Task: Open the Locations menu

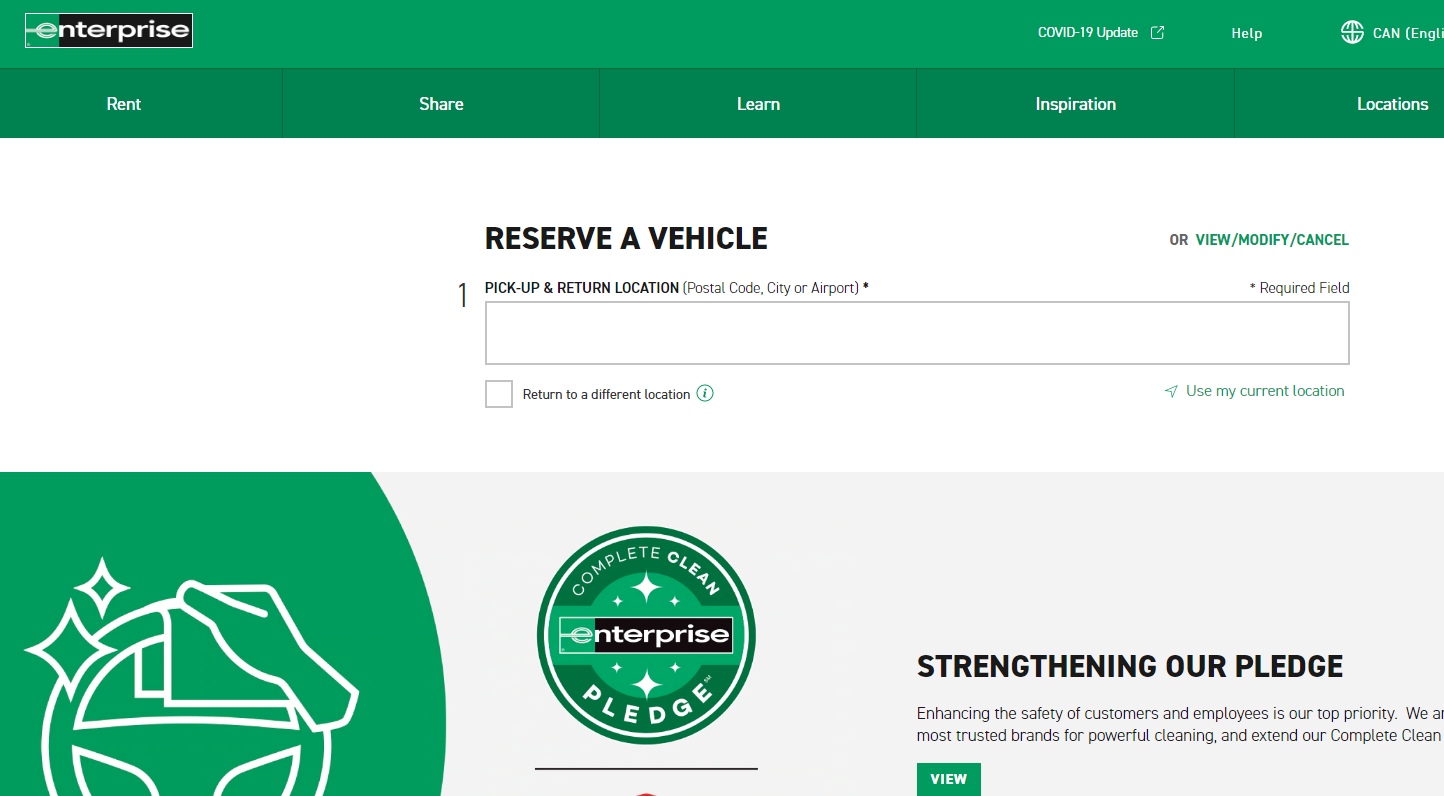Action: pos(1392,103)
